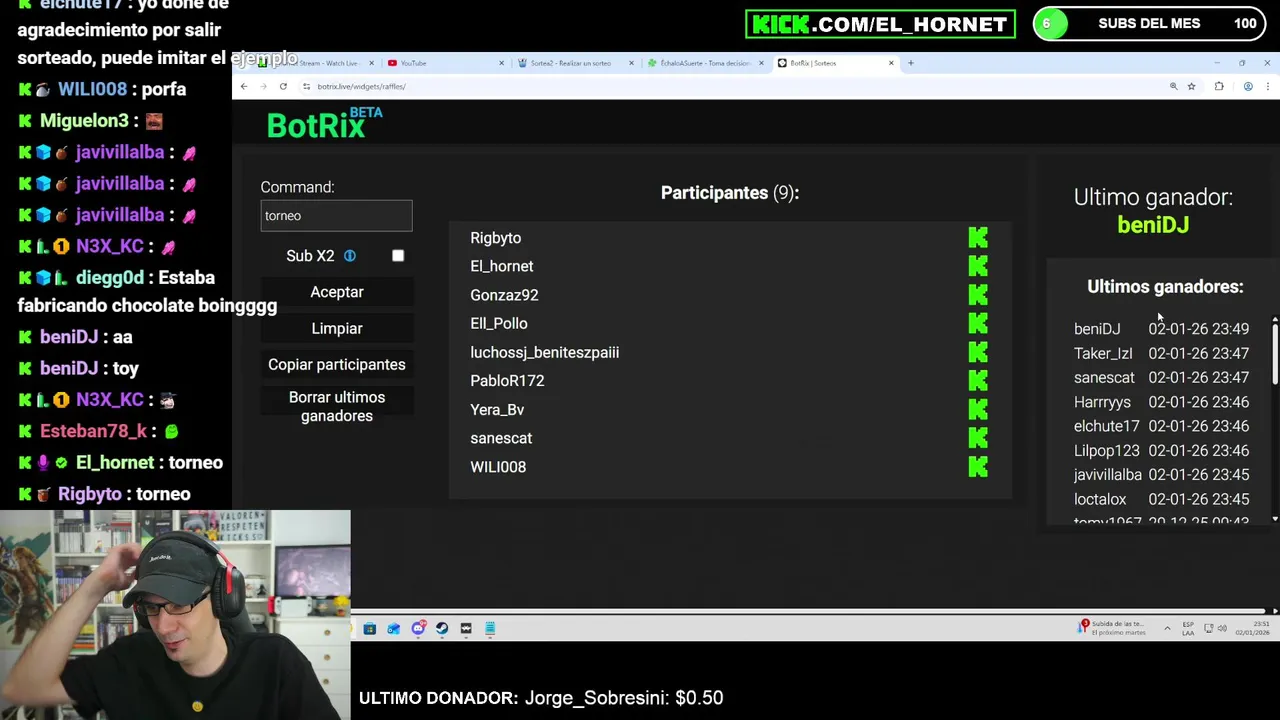1280x720 pixels.
Task: Open the Microsoft Store taskbar icon
Action: click(370, 628)
